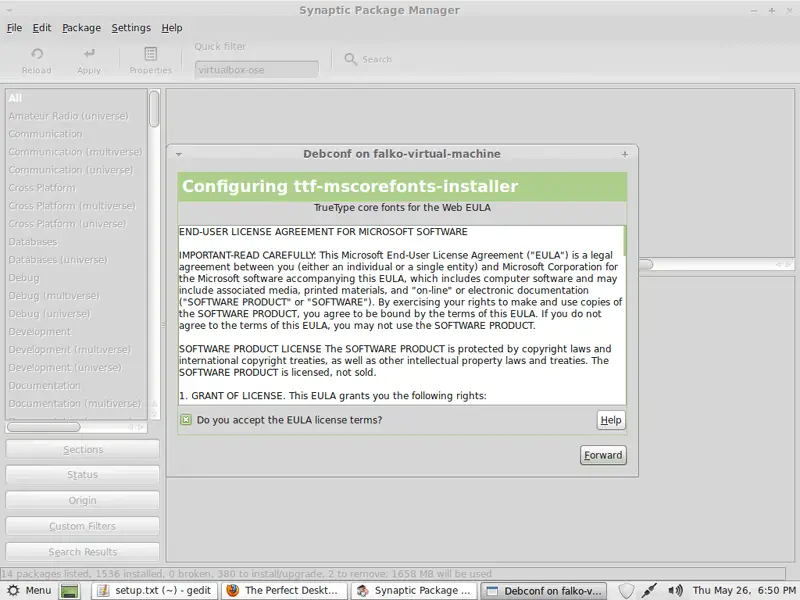Select Documentation (multiverse) section

click(x=77, y=404)
